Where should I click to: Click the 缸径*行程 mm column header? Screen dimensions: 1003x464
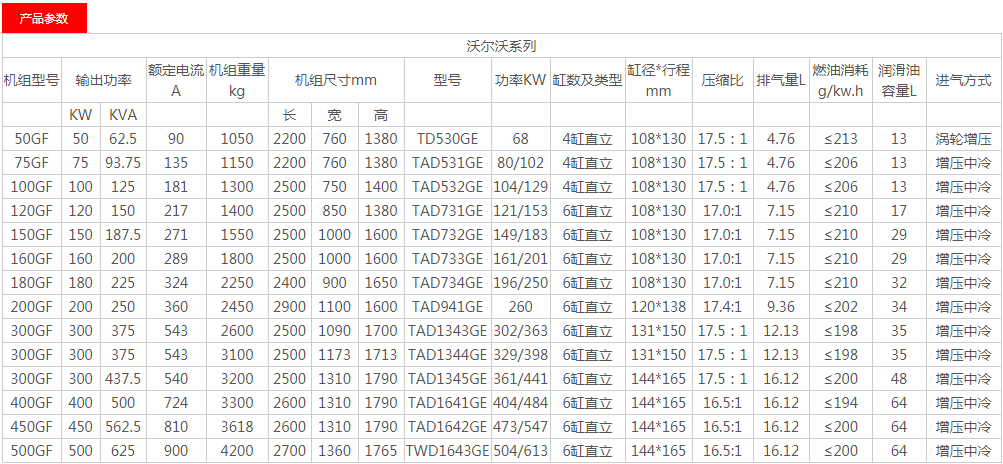(x=658, y=81)
